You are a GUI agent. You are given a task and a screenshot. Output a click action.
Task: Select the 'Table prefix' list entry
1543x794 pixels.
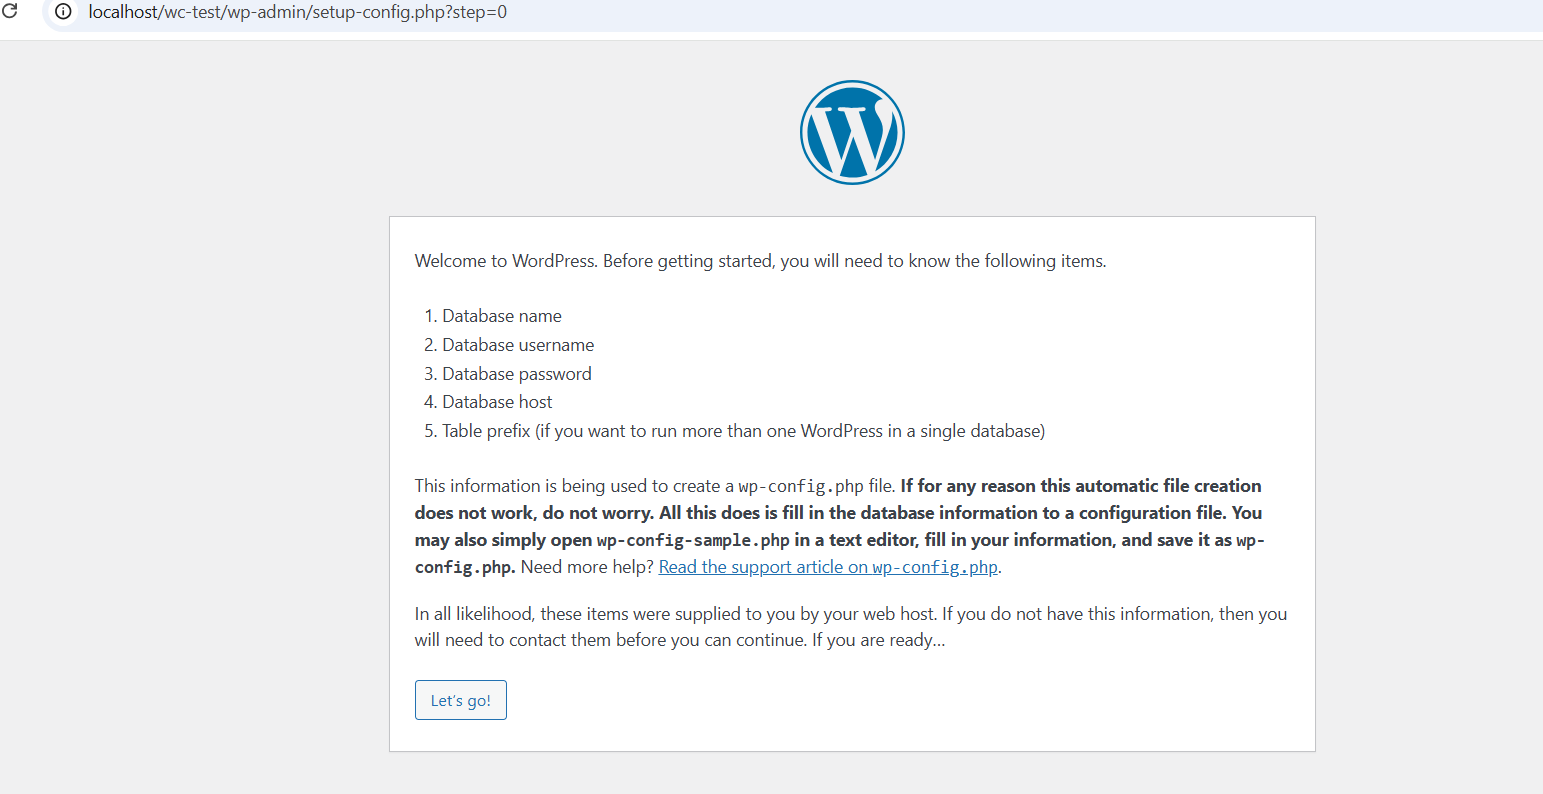pos(741,430)
